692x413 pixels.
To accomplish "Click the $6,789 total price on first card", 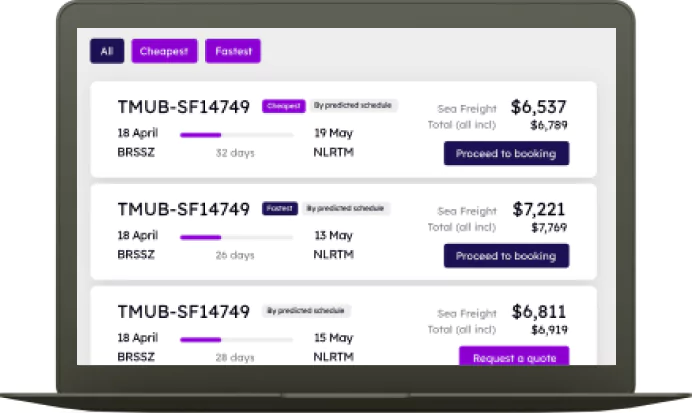I will 549,125.
